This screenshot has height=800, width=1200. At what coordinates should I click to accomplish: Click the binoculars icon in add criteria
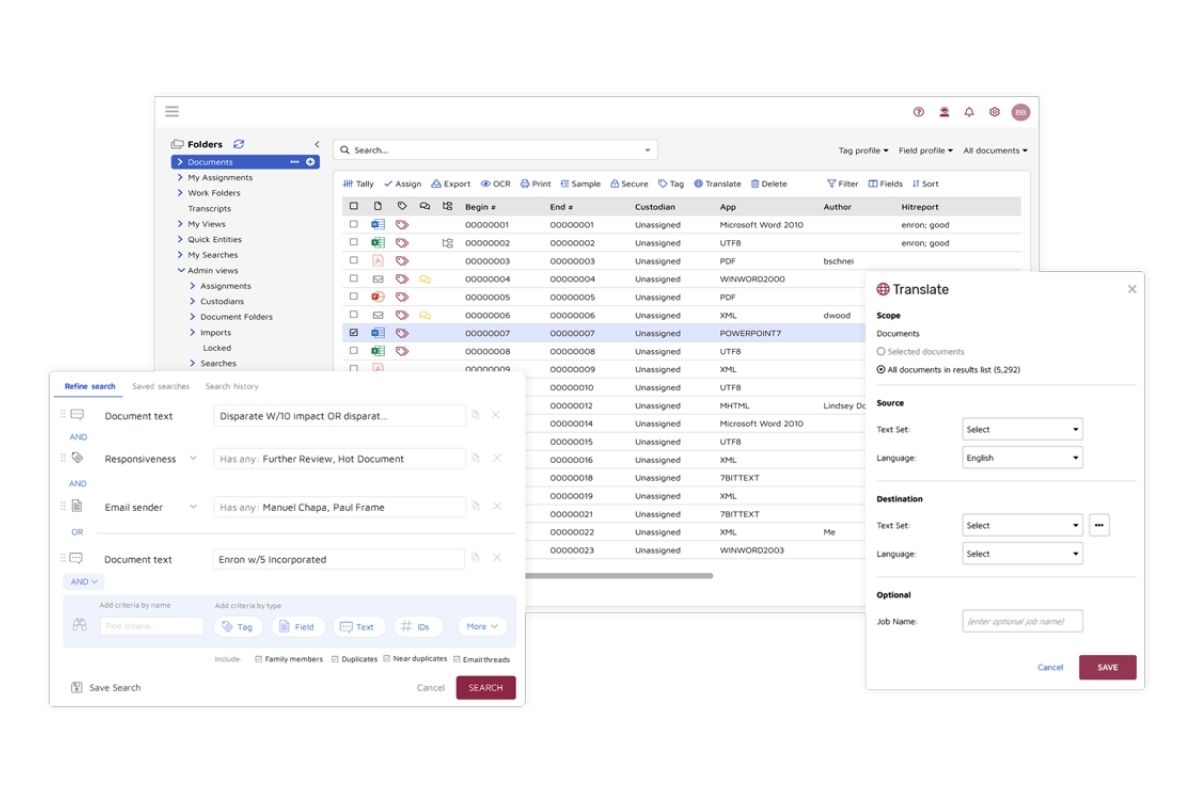point(80,626)
